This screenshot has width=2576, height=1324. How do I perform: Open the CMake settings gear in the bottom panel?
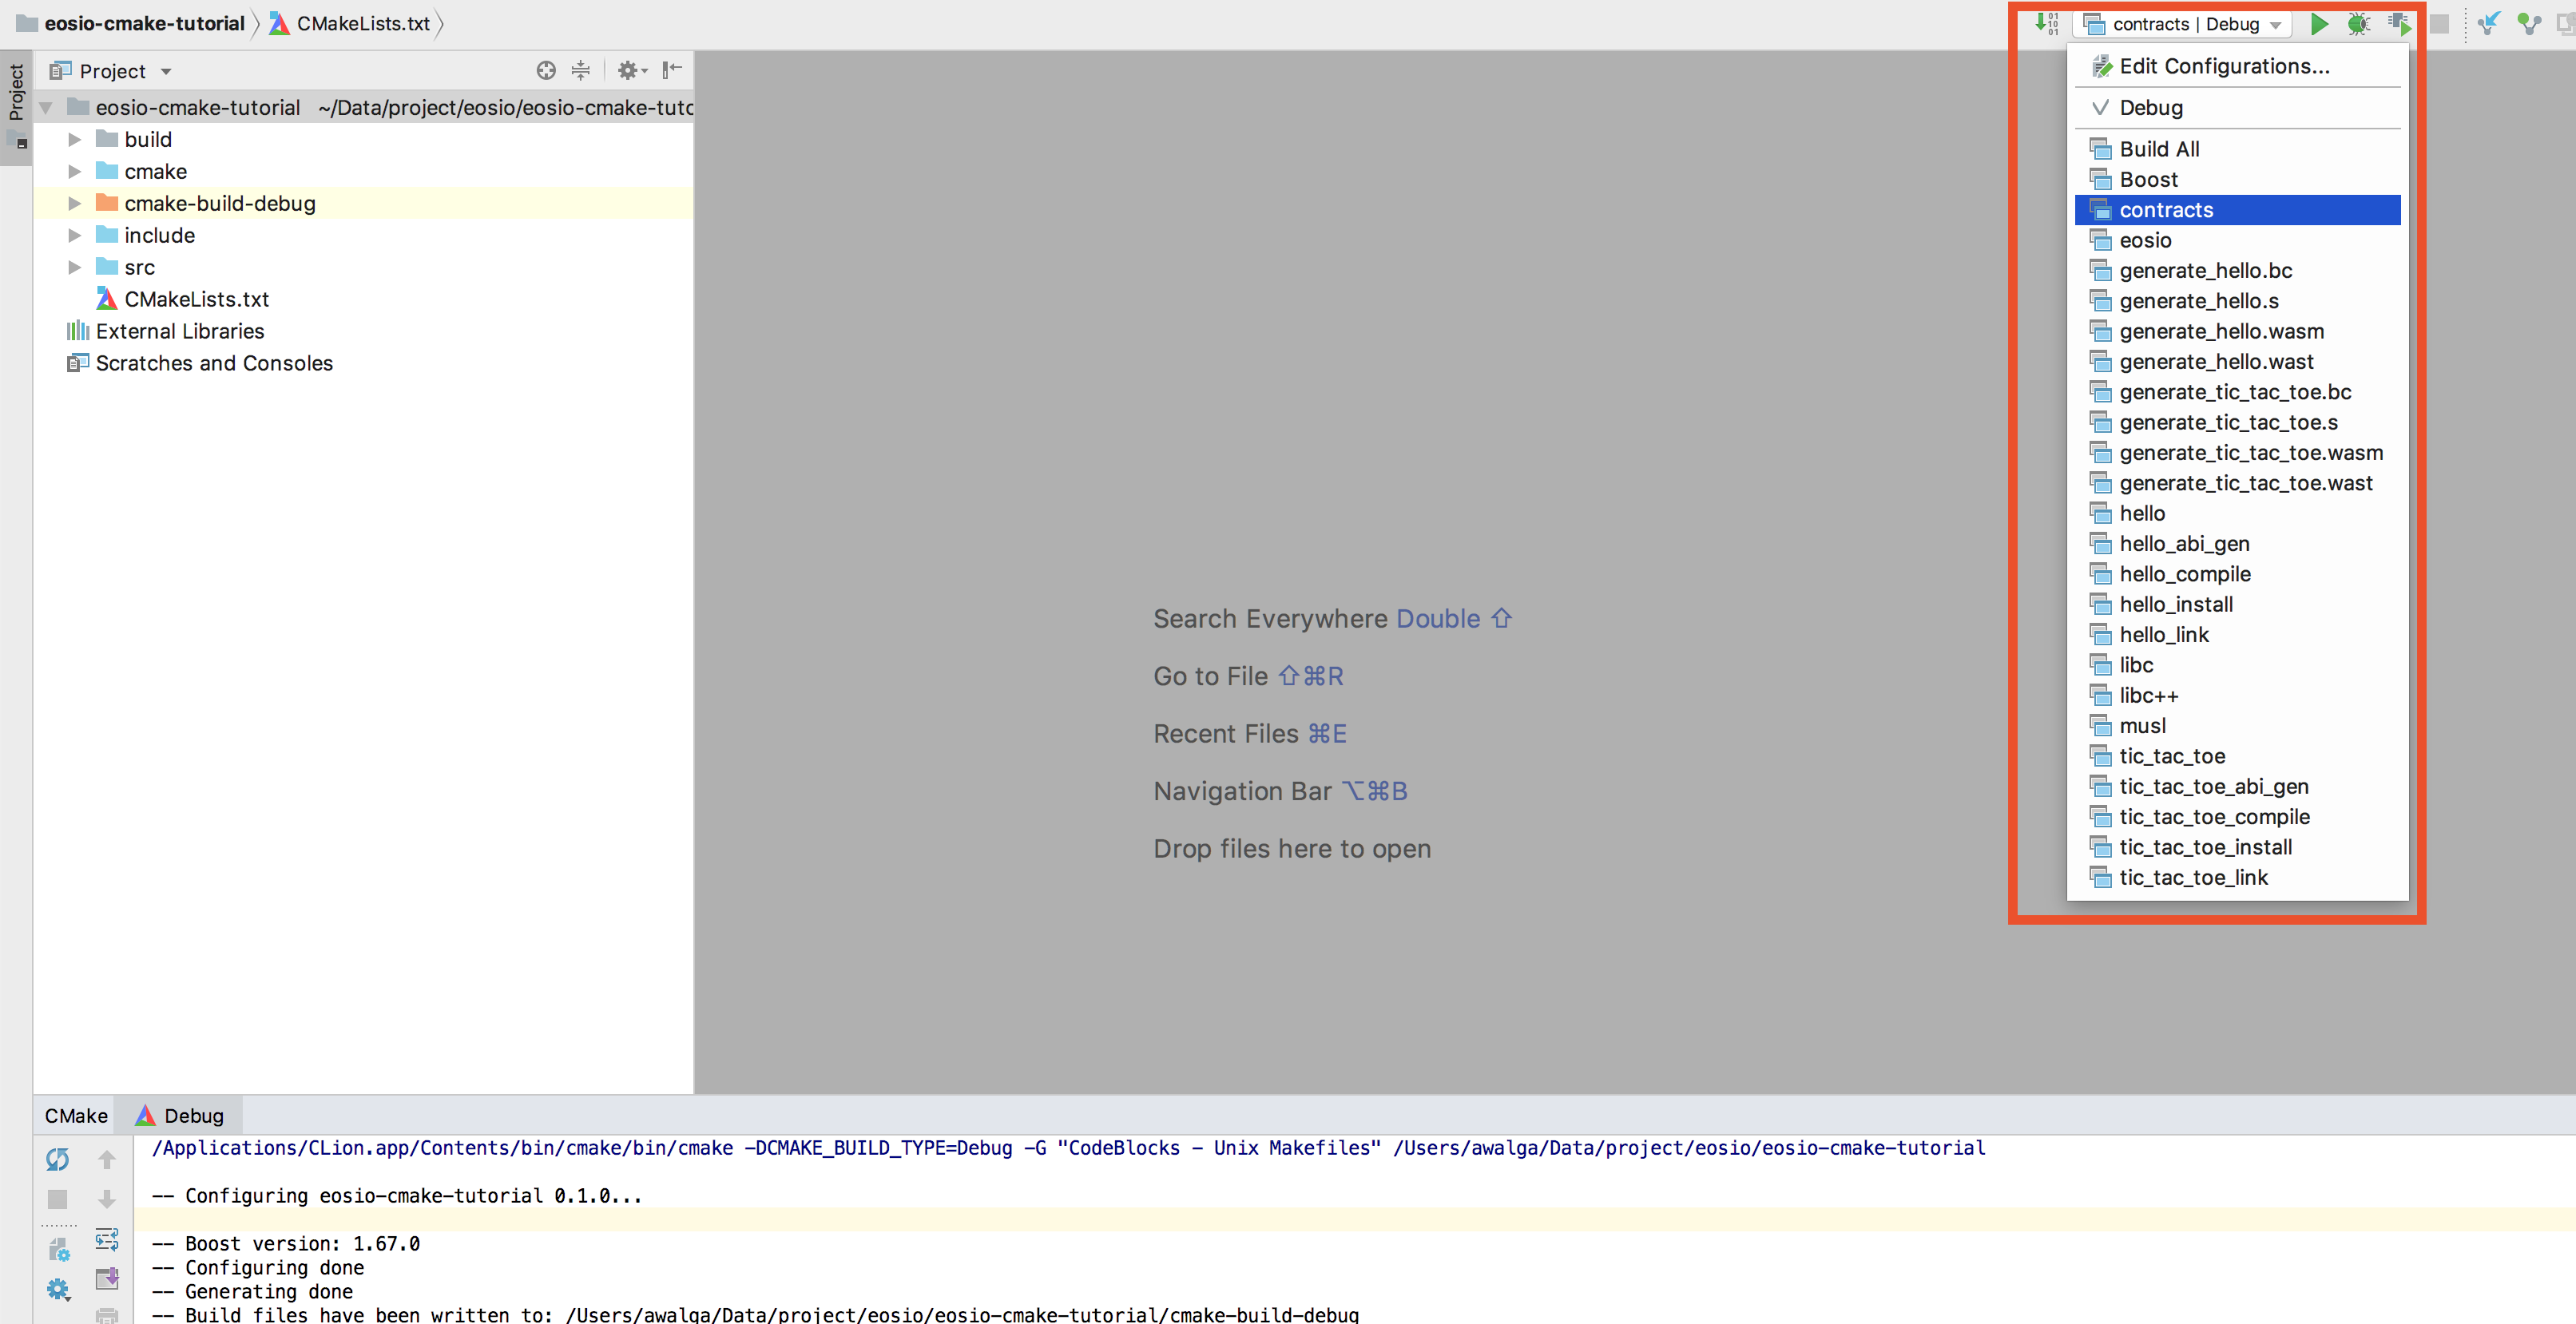[x=58, y=1290]
